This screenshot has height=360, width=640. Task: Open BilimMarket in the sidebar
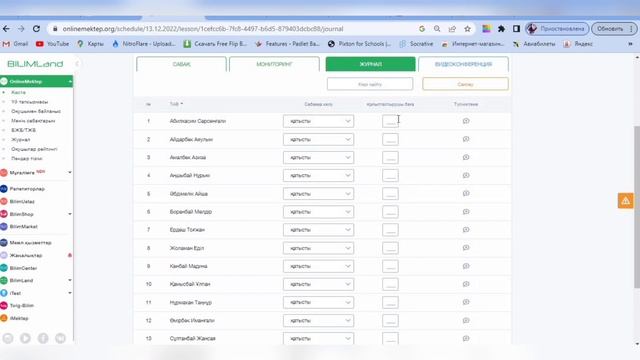23,226
